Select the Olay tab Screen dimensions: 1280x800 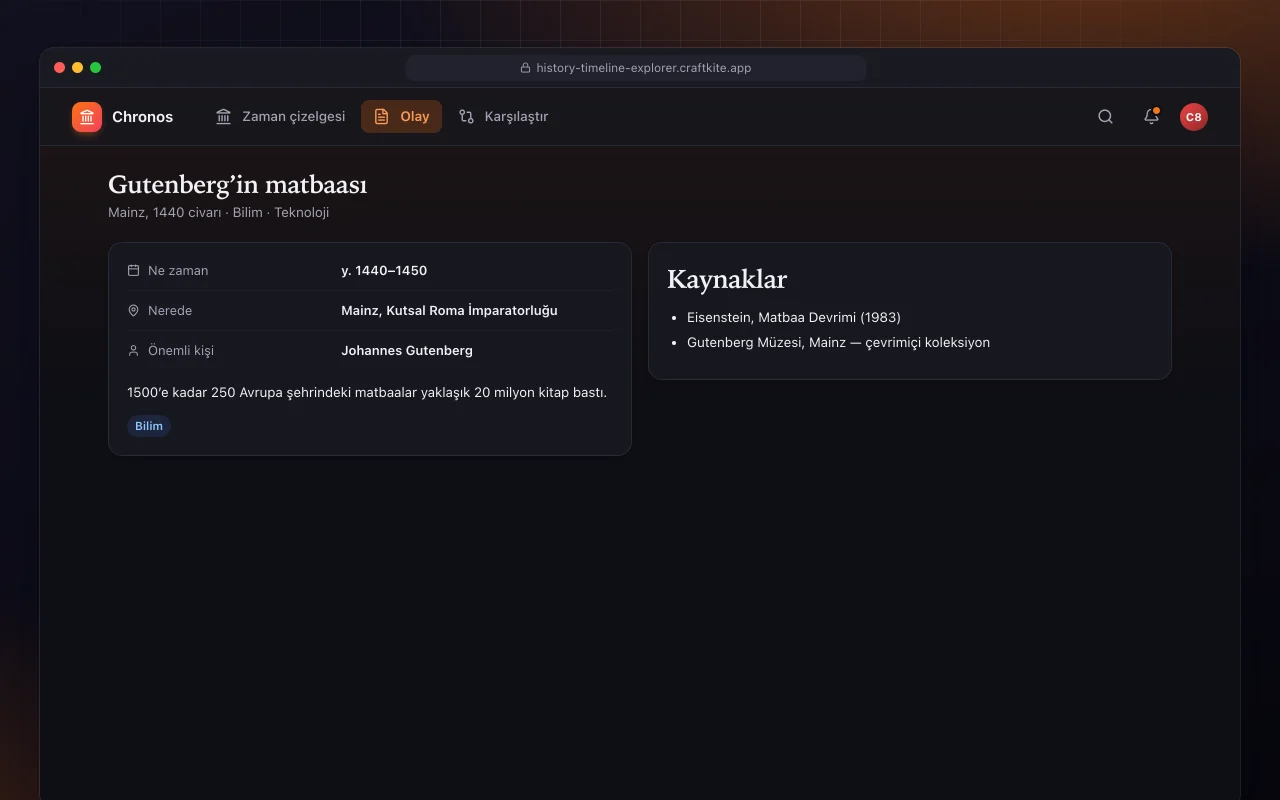[x=401, y=117]
